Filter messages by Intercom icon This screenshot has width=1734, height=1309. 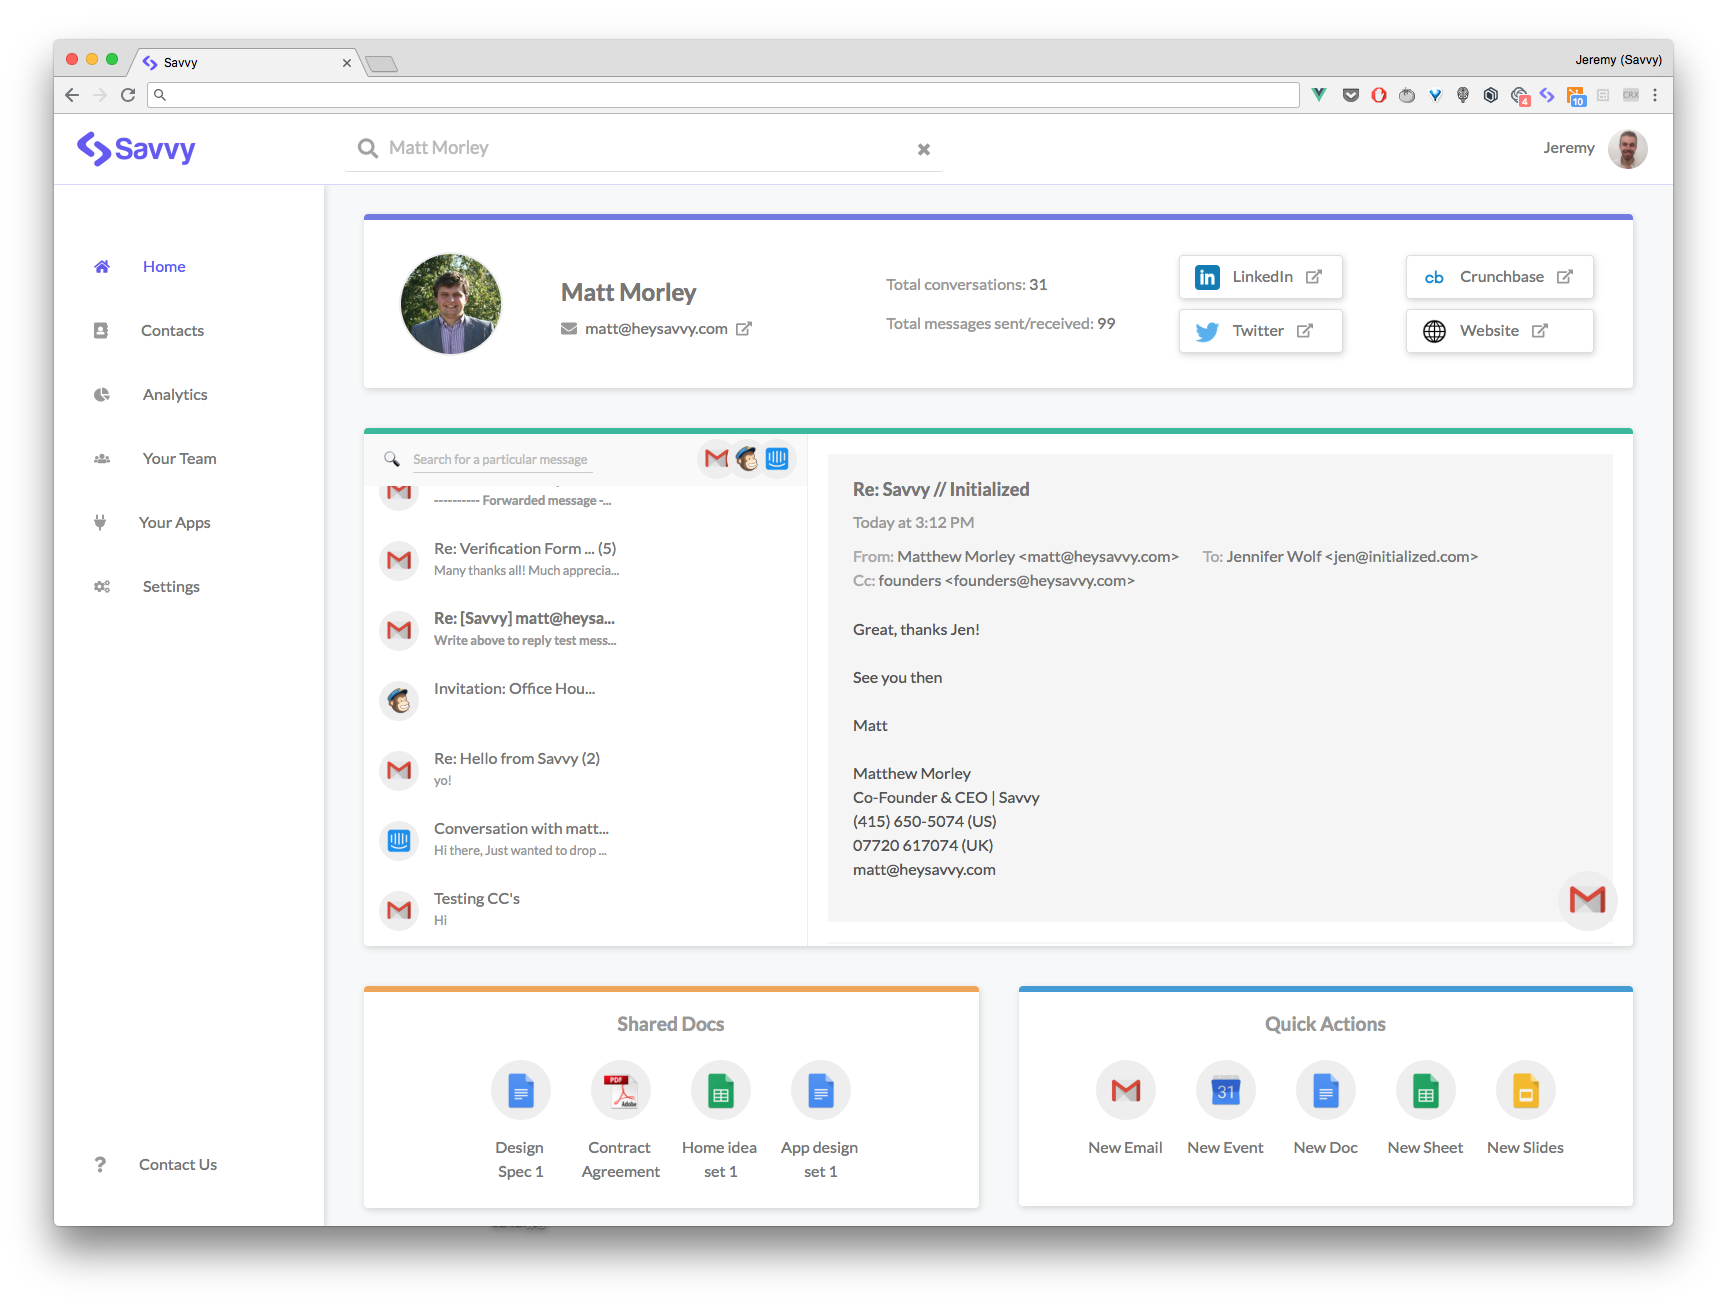pos(778,459)
